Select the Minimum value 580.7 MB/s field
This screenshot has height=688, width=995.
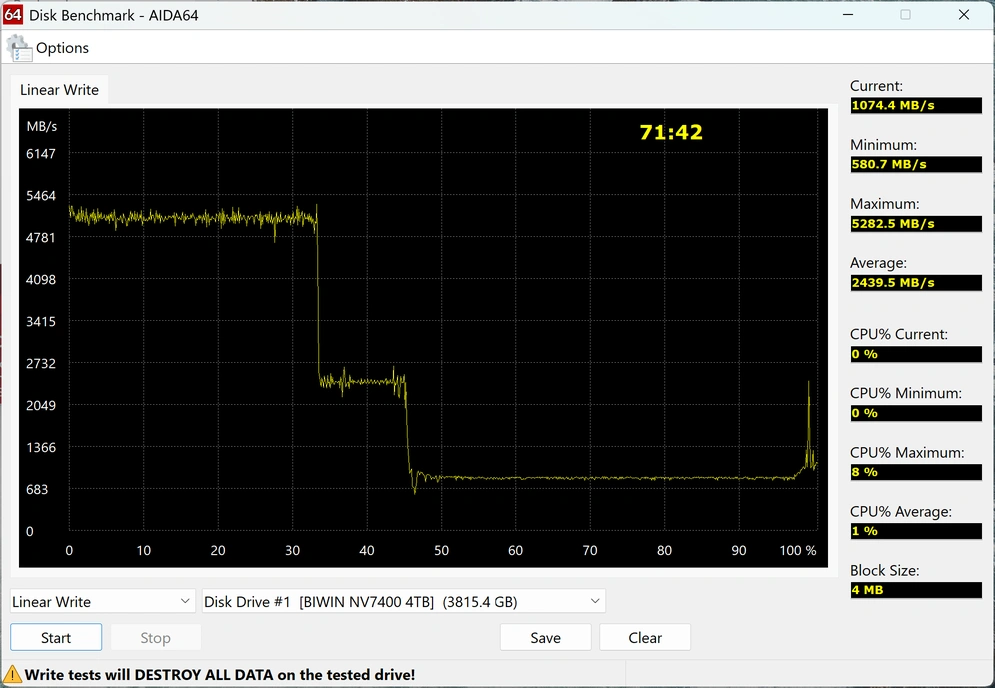[x=915, y=164]
